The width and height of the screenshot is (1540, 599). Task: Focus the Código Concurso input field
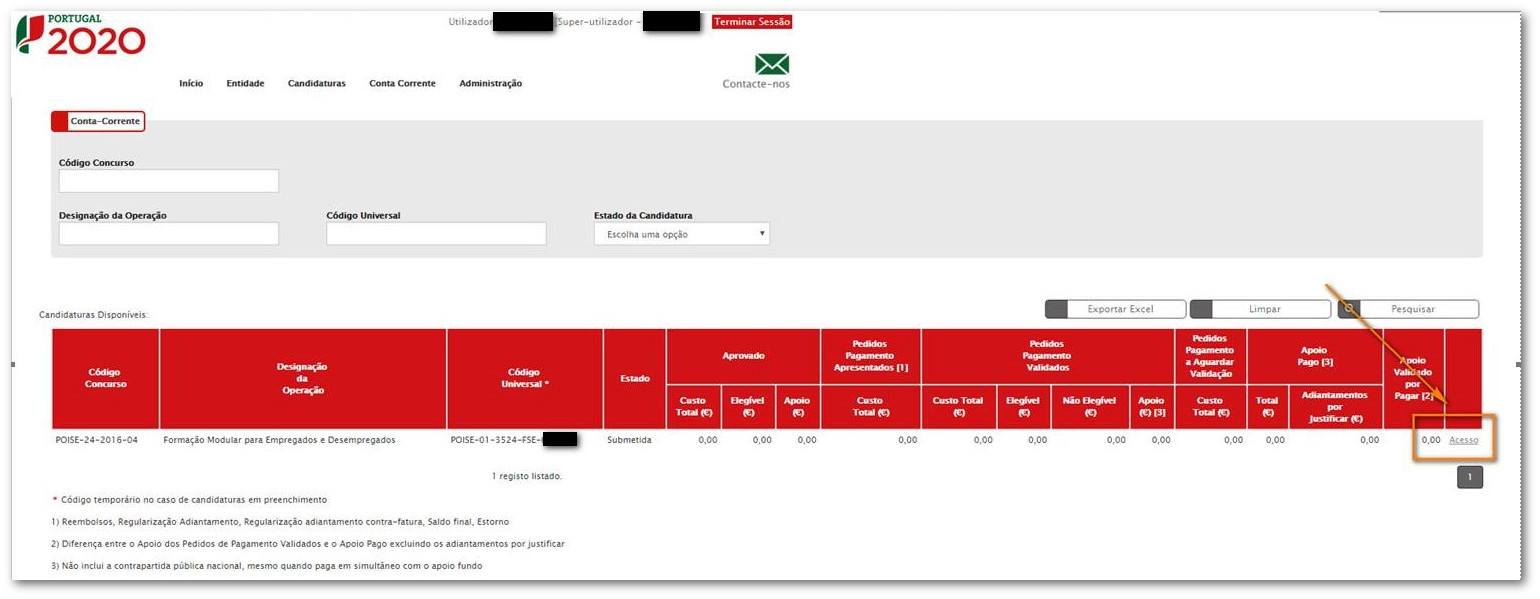(x=168, y=181)
